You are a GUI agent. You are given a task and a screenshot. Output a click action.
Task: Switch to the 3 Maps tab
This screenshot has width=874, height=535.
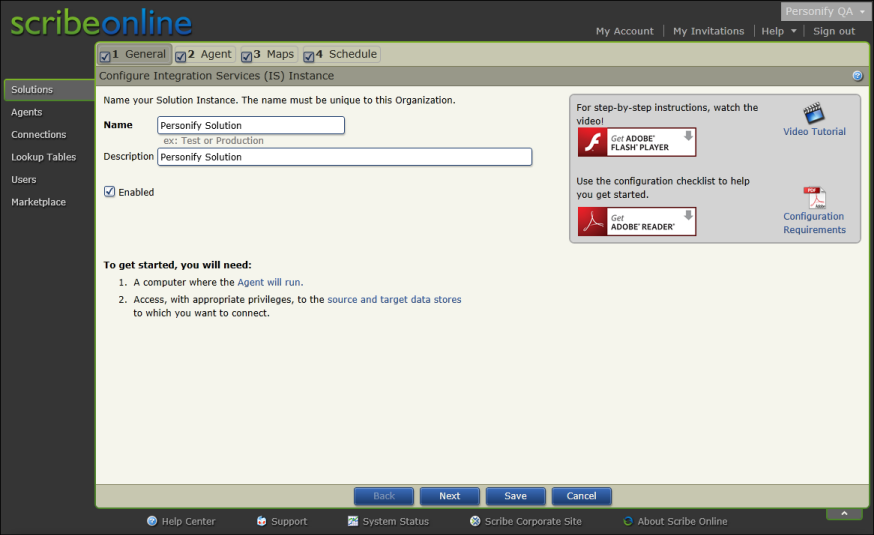tap(269, 55)
